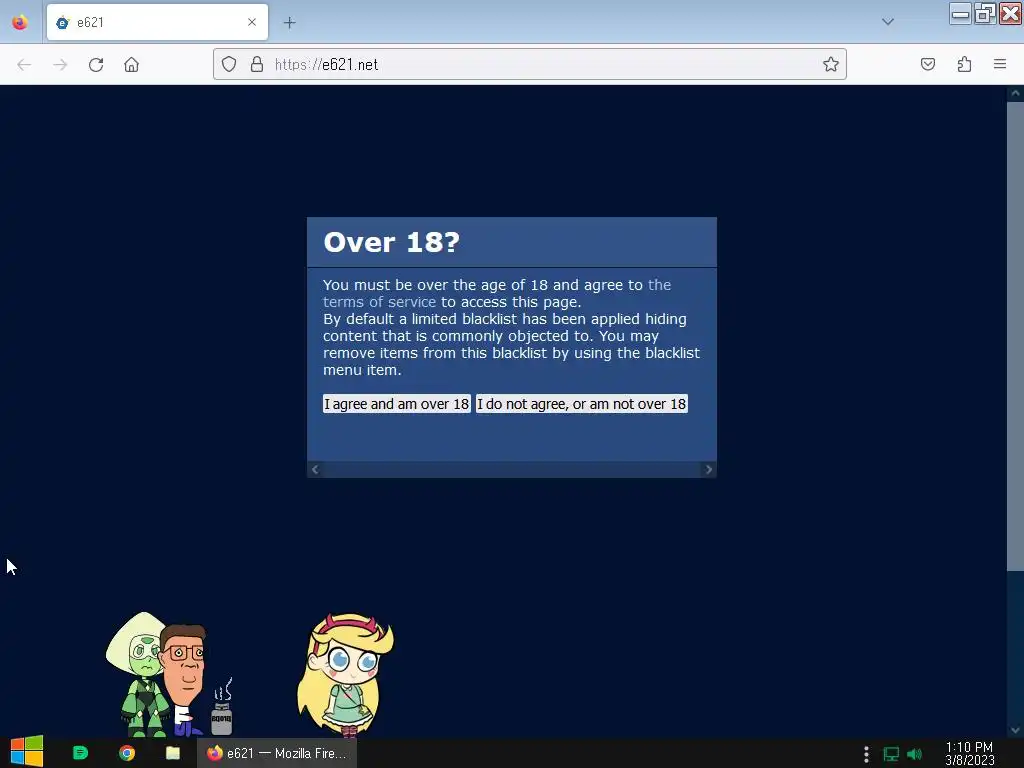Reload the current page
The height and width of the screenshot is (768, 1024).
(96, 65)
